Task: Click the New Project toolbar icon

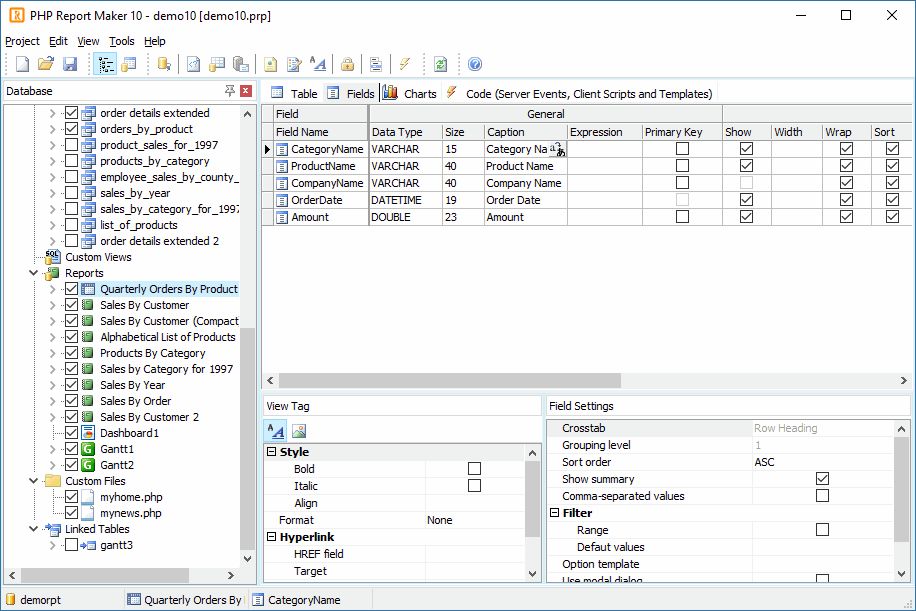Action: point(21,64)
